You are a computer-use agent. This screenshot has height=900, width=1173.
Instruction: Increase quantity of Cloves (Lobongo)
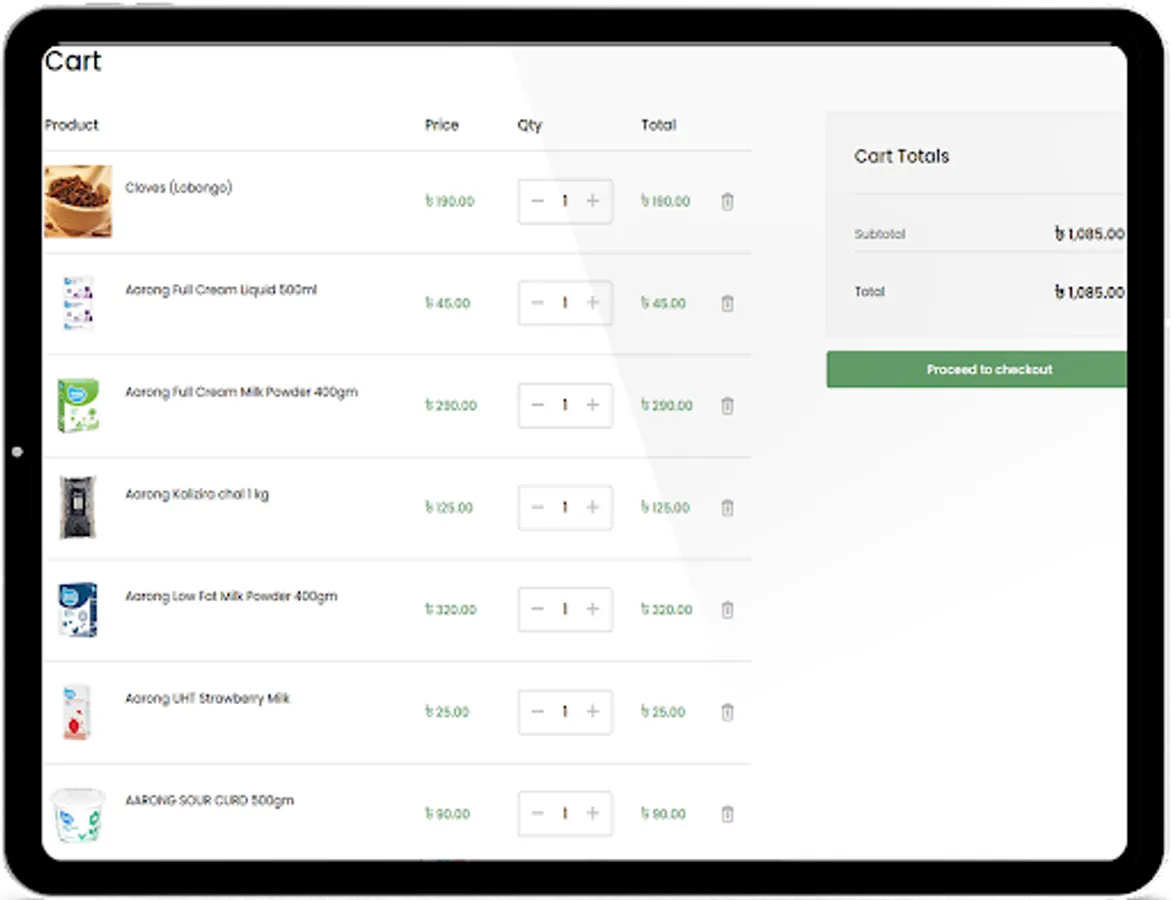point(592,200)
